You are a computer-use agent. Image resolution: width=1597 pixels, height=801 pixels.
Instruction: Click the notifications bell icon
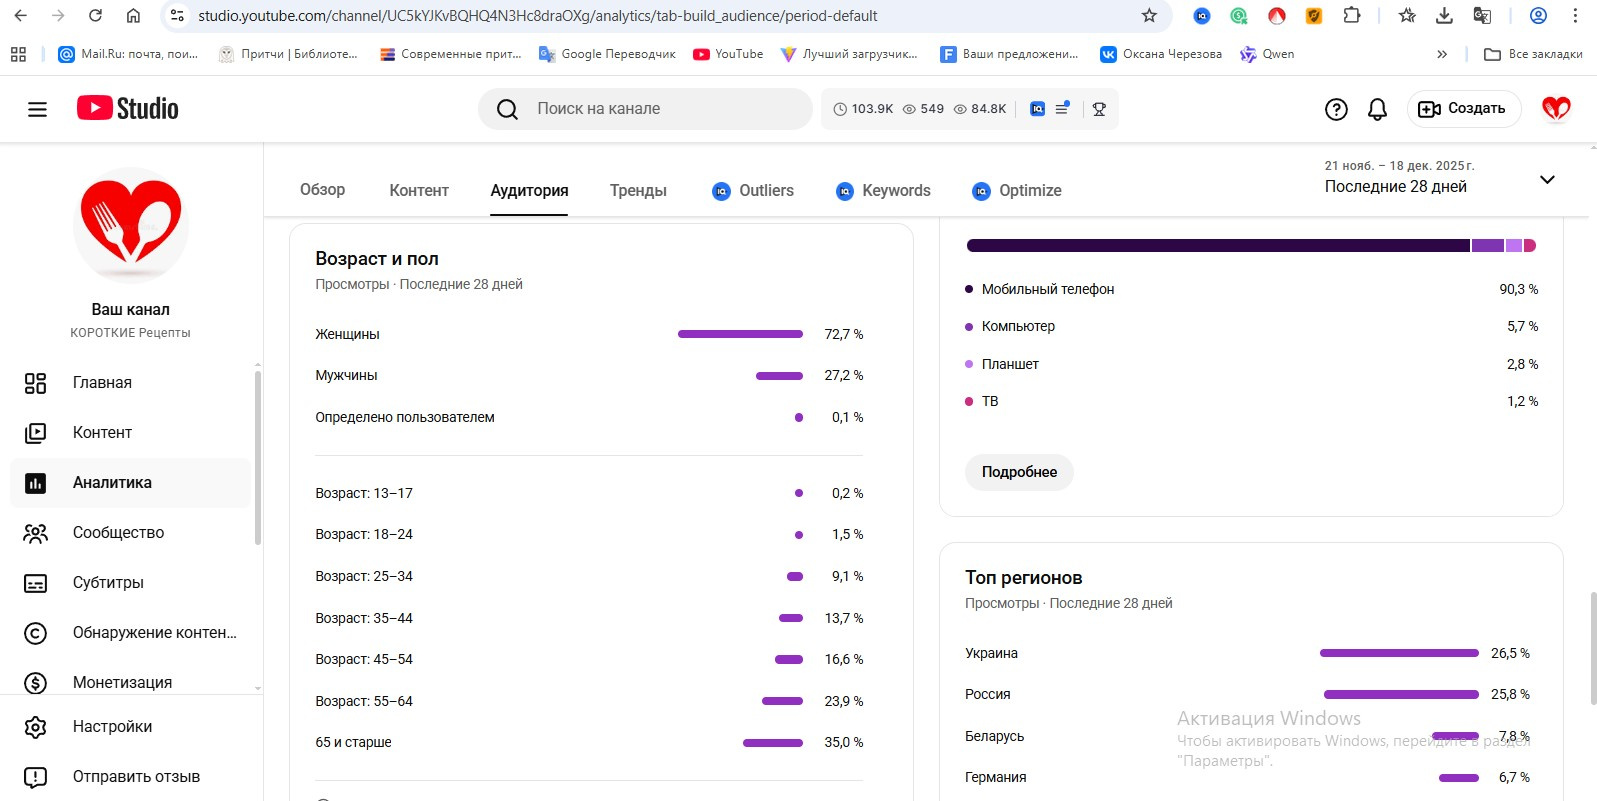click(x=1377, y=109)
